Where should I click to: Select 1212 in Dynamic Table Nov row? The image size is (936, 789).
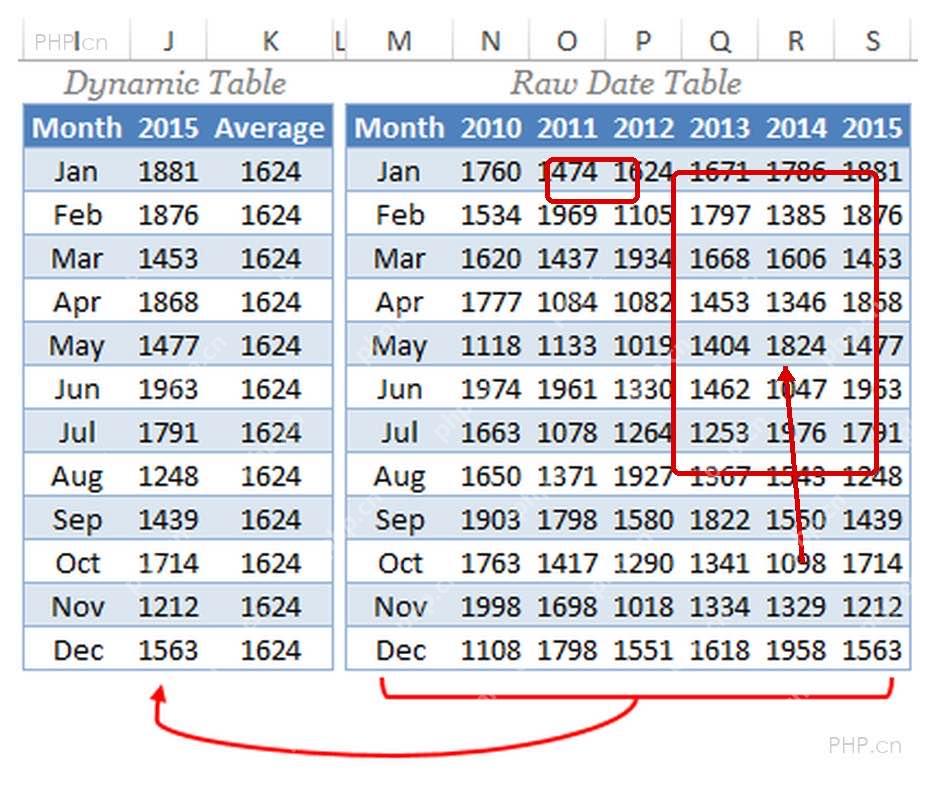(168, 607)
